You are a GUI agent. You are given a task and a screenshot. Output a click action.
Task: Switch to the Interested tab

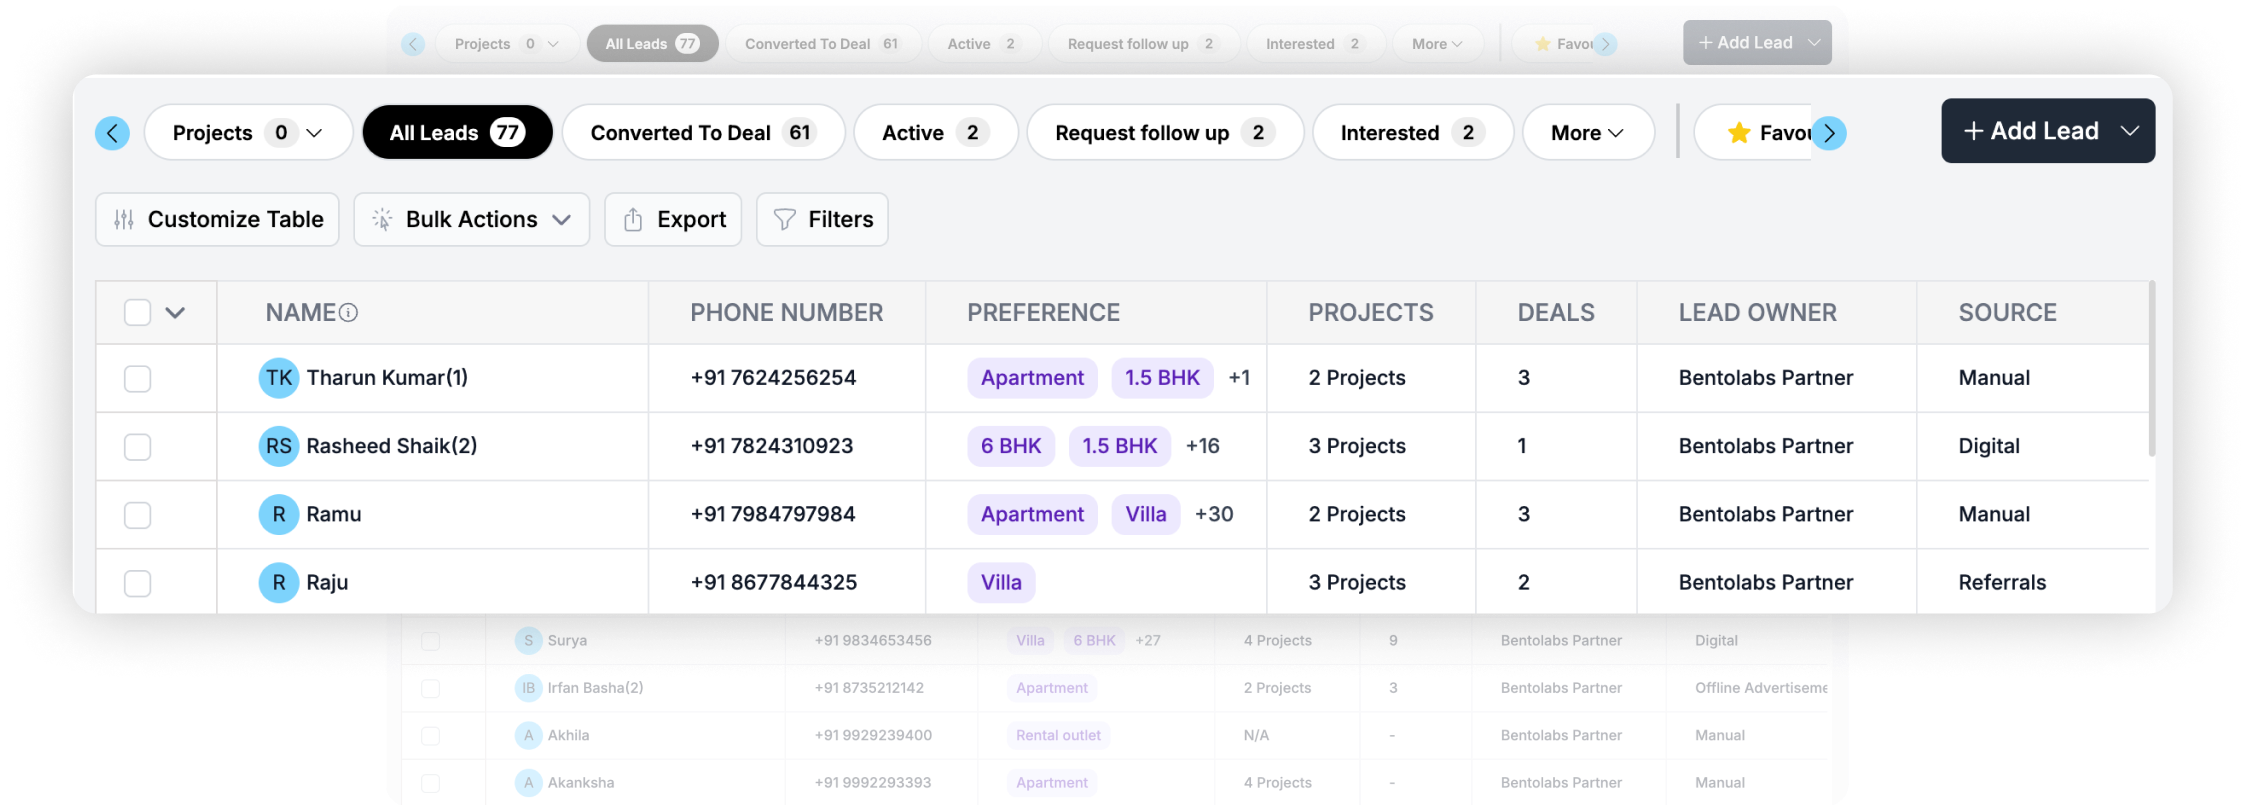click(1413, 132)
